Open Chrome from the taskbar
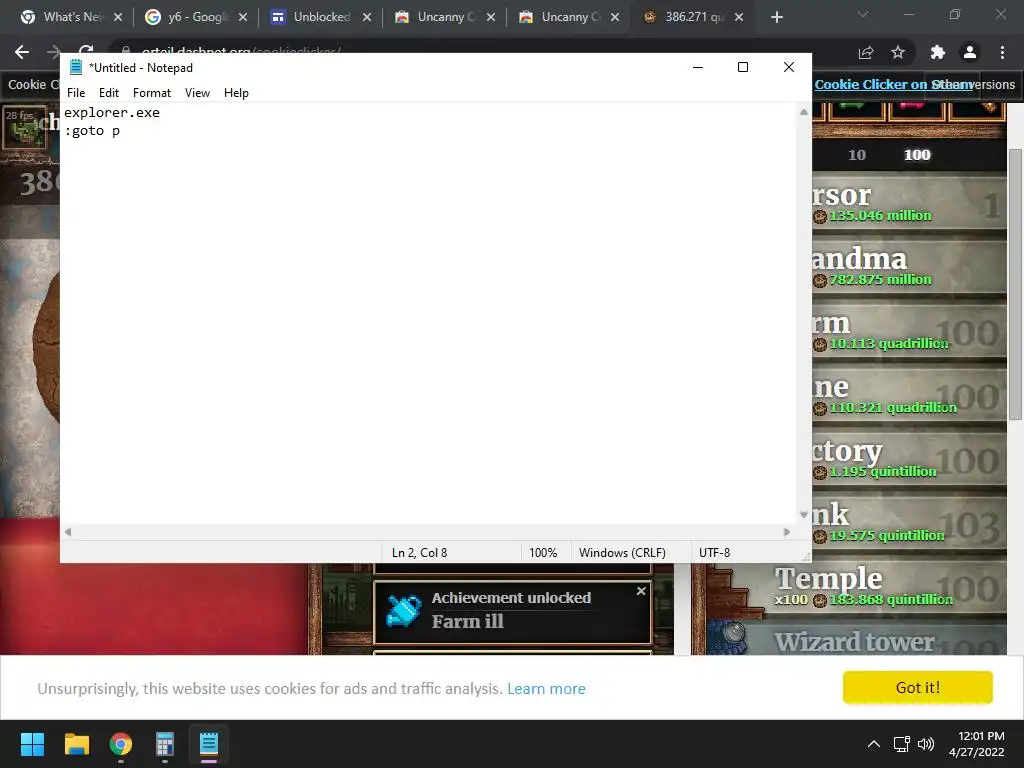 pyautogui.click(x=121, y=744)
